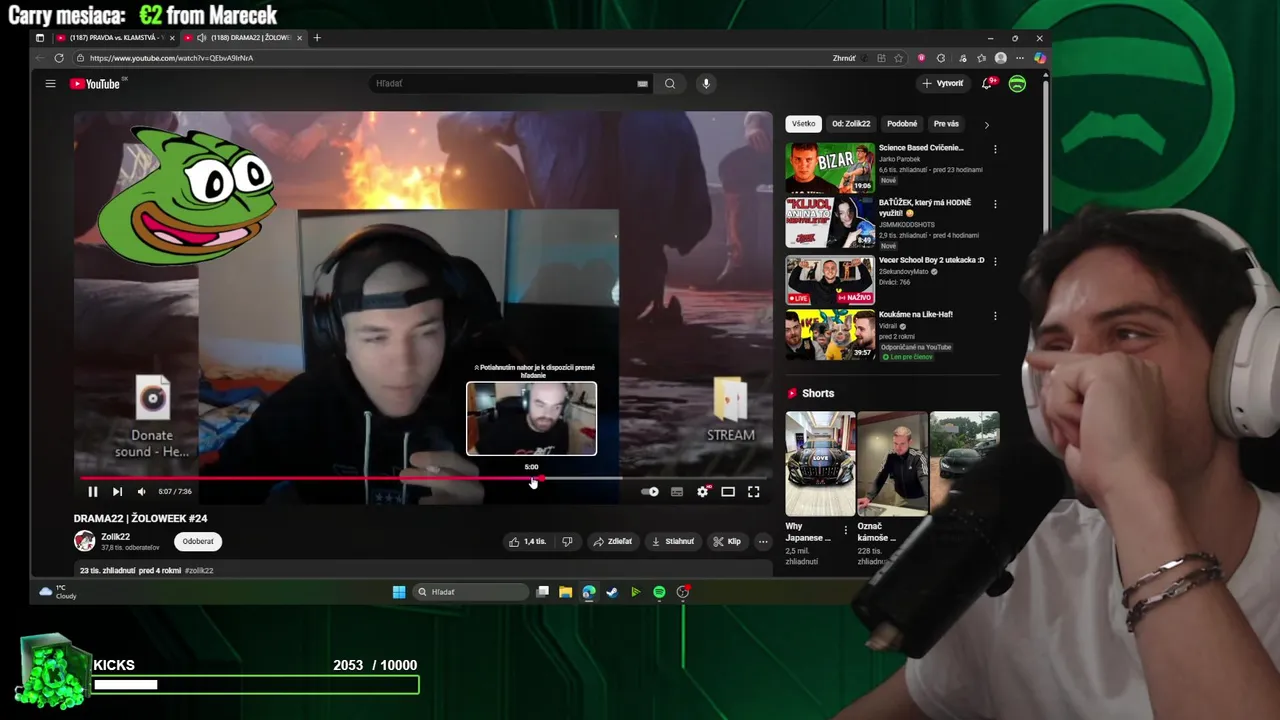Click the Klip clip button
The image size is (1280, 720).
click(x=727, y=541)
